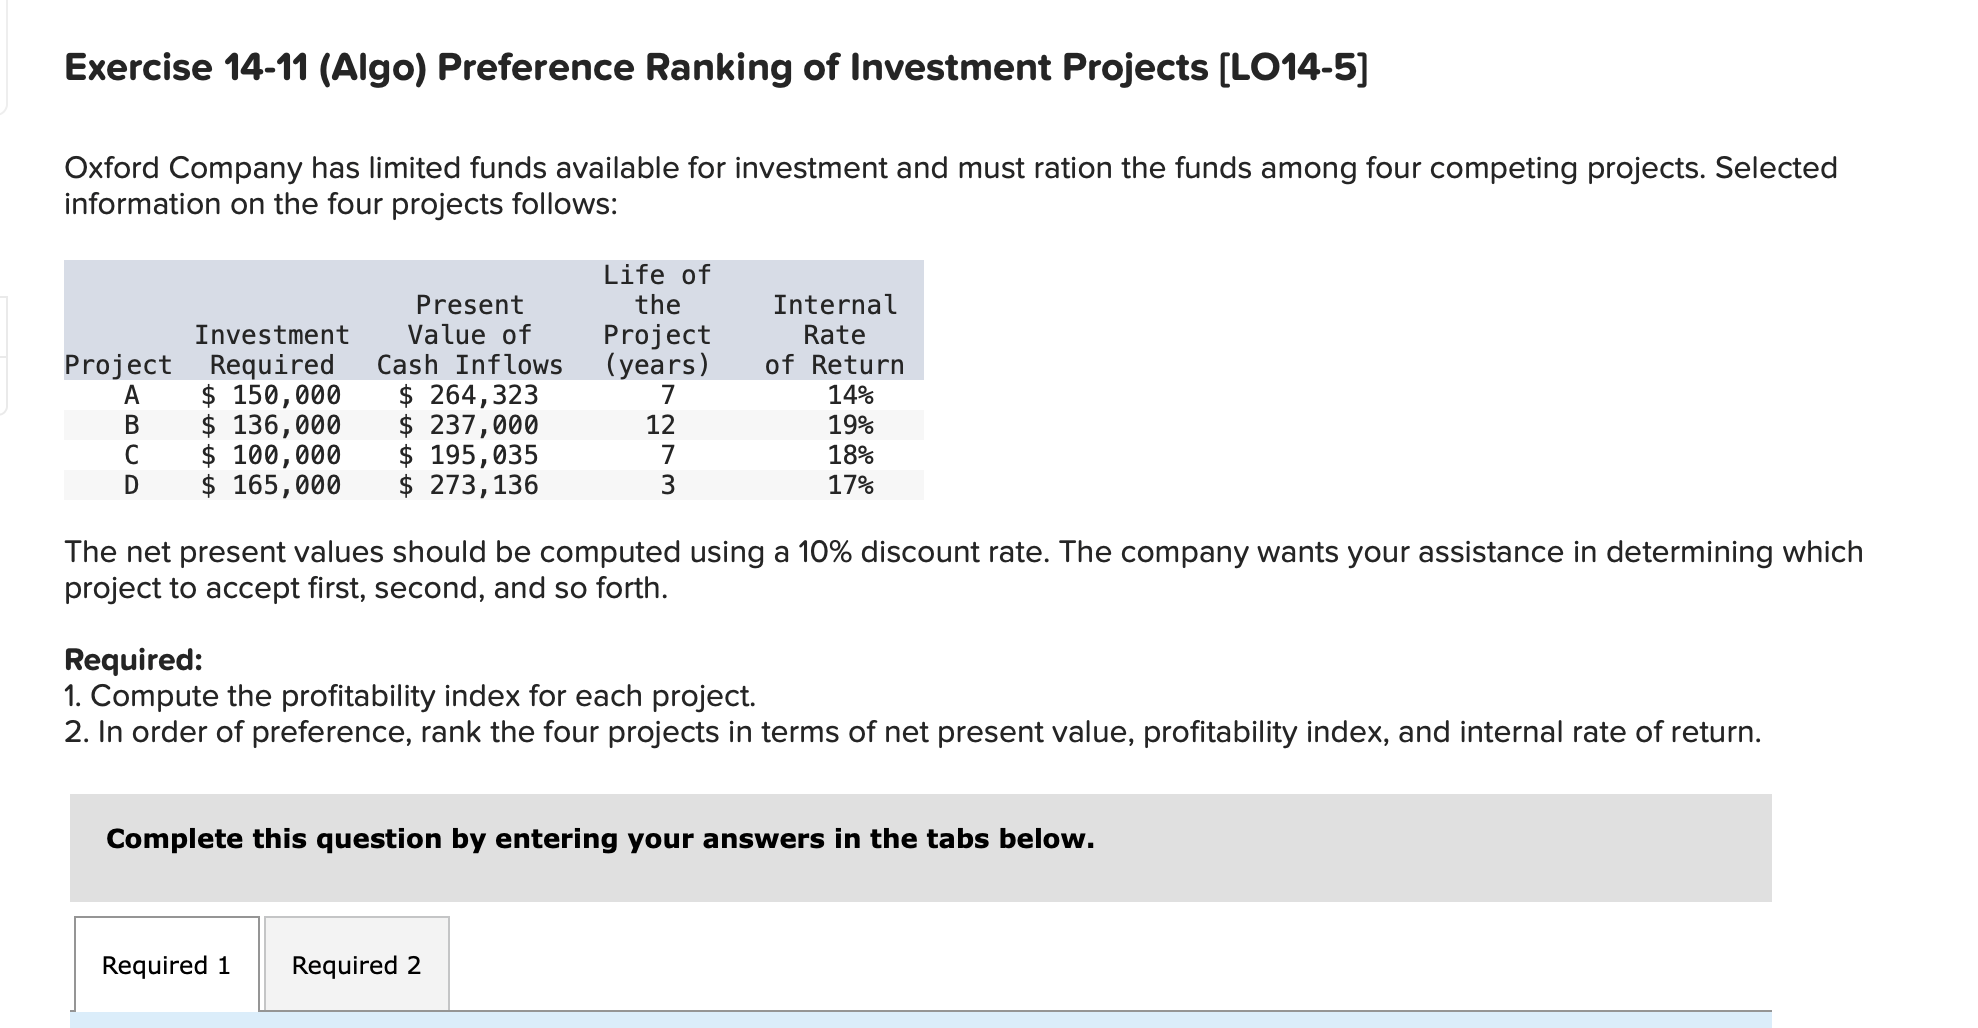Click Project C internal rate 18%
Viewport: 1978px width, 1028px height.
coord(850,455)
